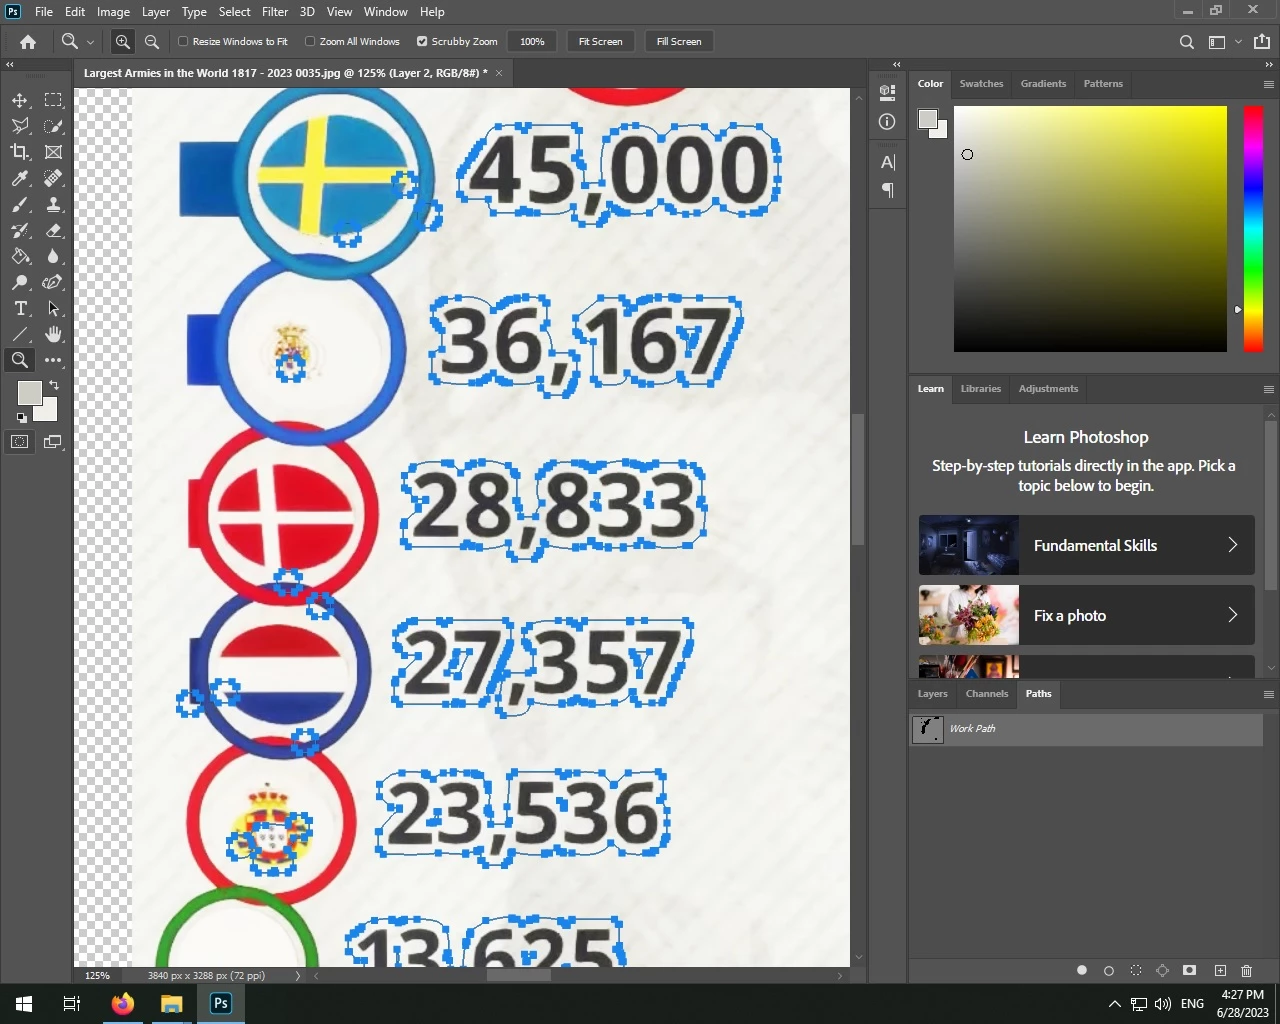This screenshot has height=1024, width=1280.
Task: Select the Eyedropper tool
Action: pyautogui.click(x=20, y=178)
